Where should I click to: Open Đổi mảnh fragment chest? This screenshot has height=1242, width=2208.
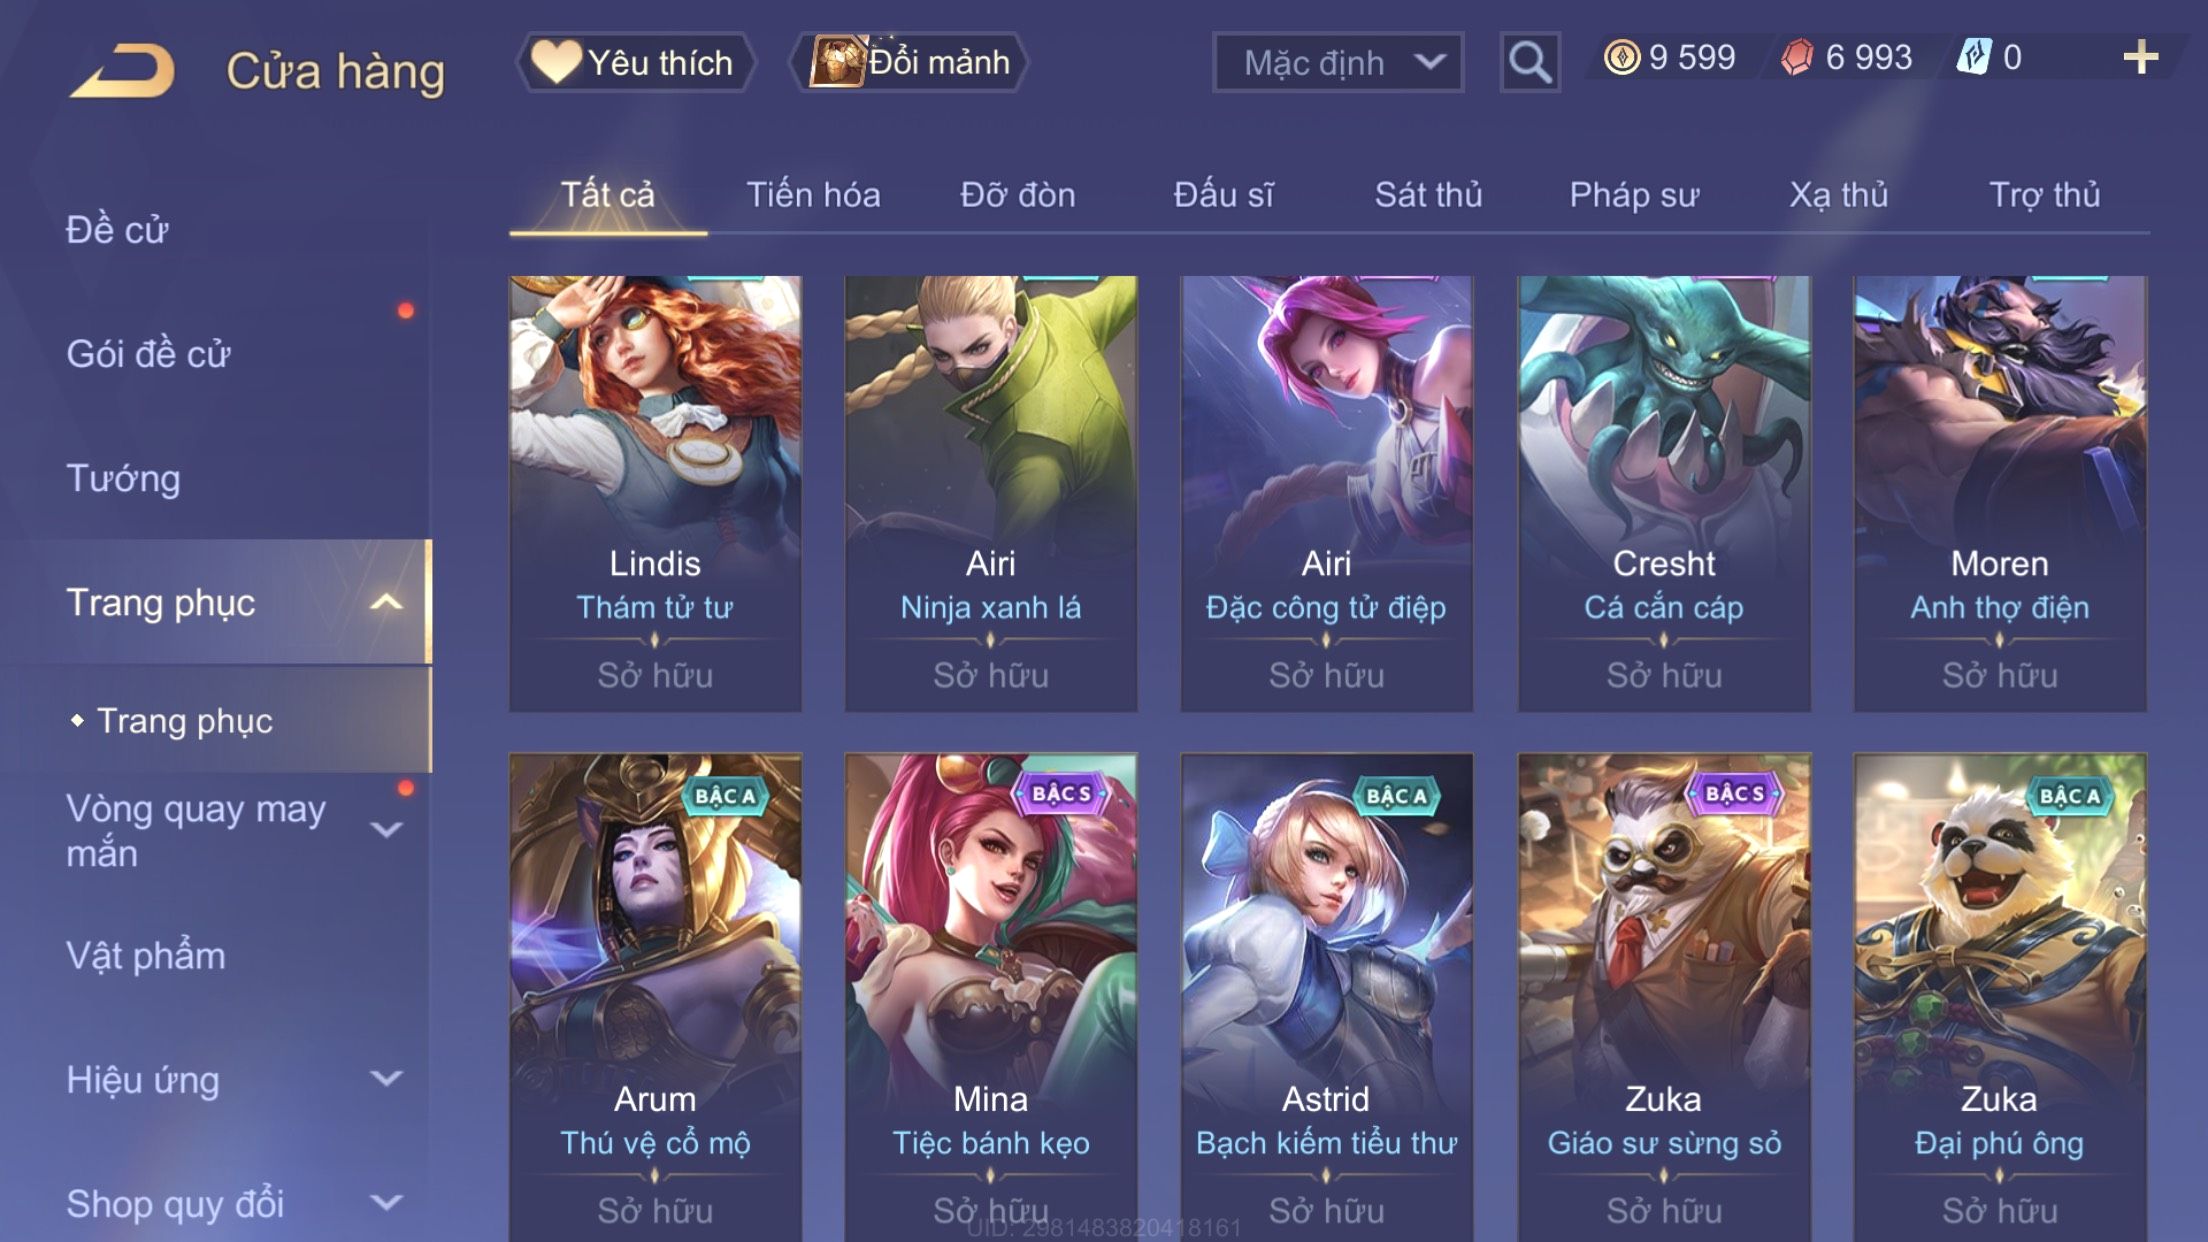tap(909, 62)
